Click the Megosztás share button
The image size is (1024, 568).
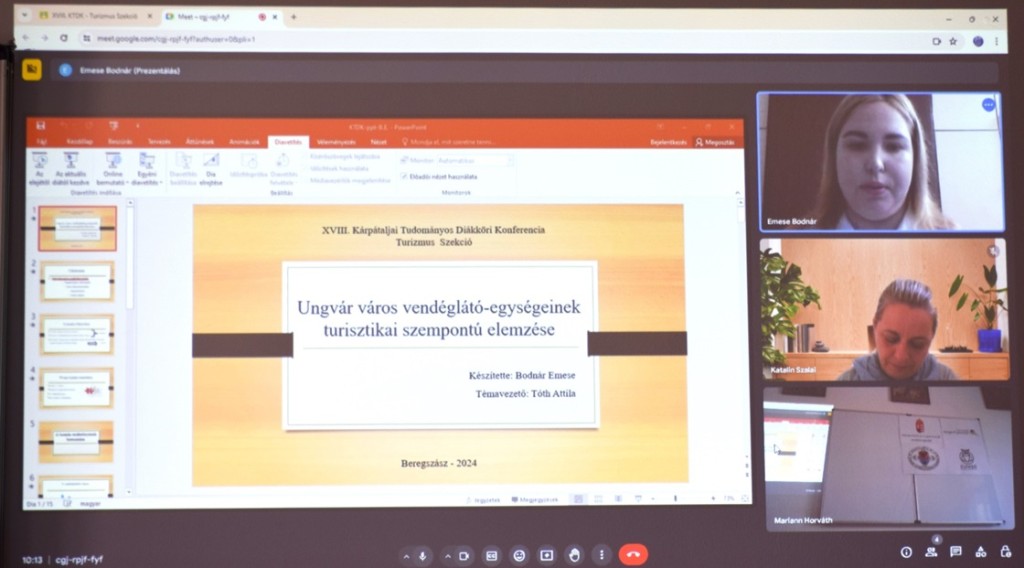pyautogui.click(x=715, y=142)
